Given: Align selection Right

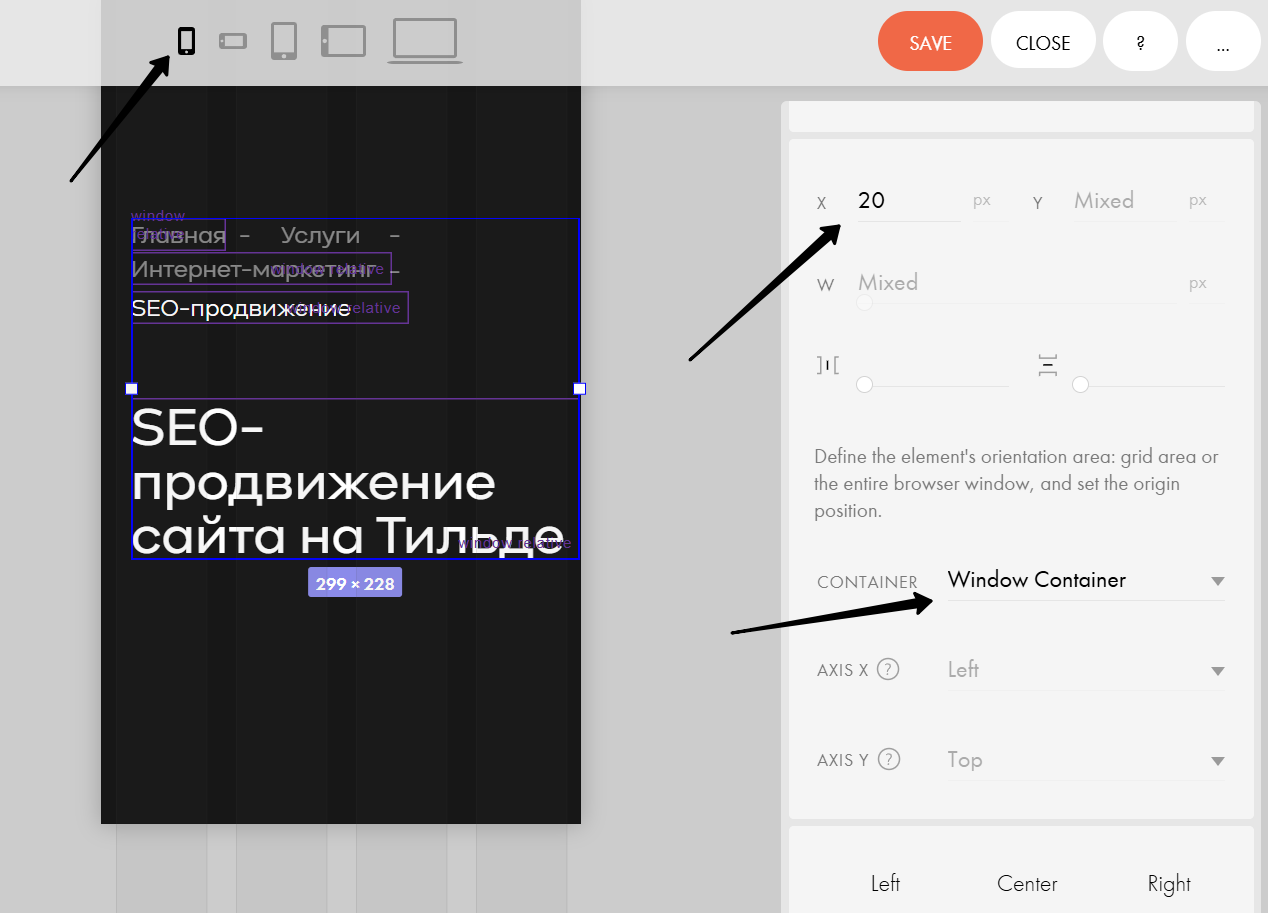Looking at the screenshot, I should (x=1169, y=883).
